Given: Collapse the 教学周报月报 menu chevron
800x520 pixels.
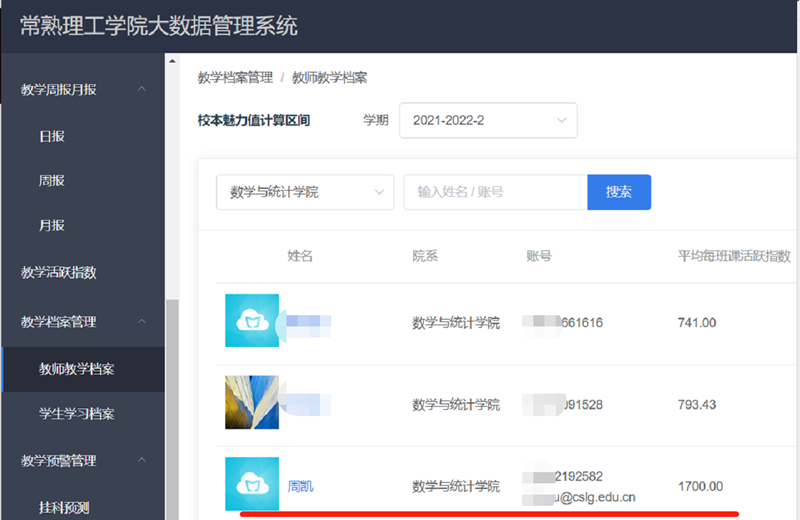Looking at the screenshot, I should pyautogui.click(x=142, y=89).
